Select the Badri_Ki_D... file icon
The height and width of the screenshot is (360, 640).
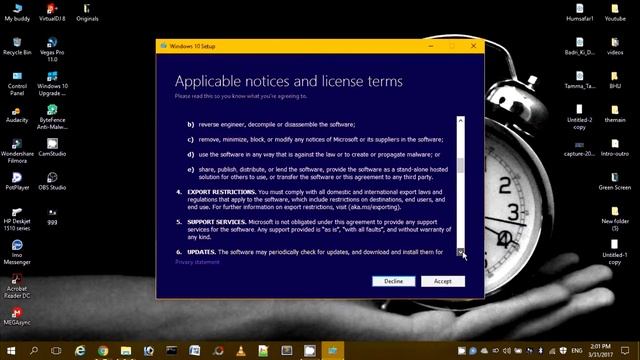tap(580, 46)
